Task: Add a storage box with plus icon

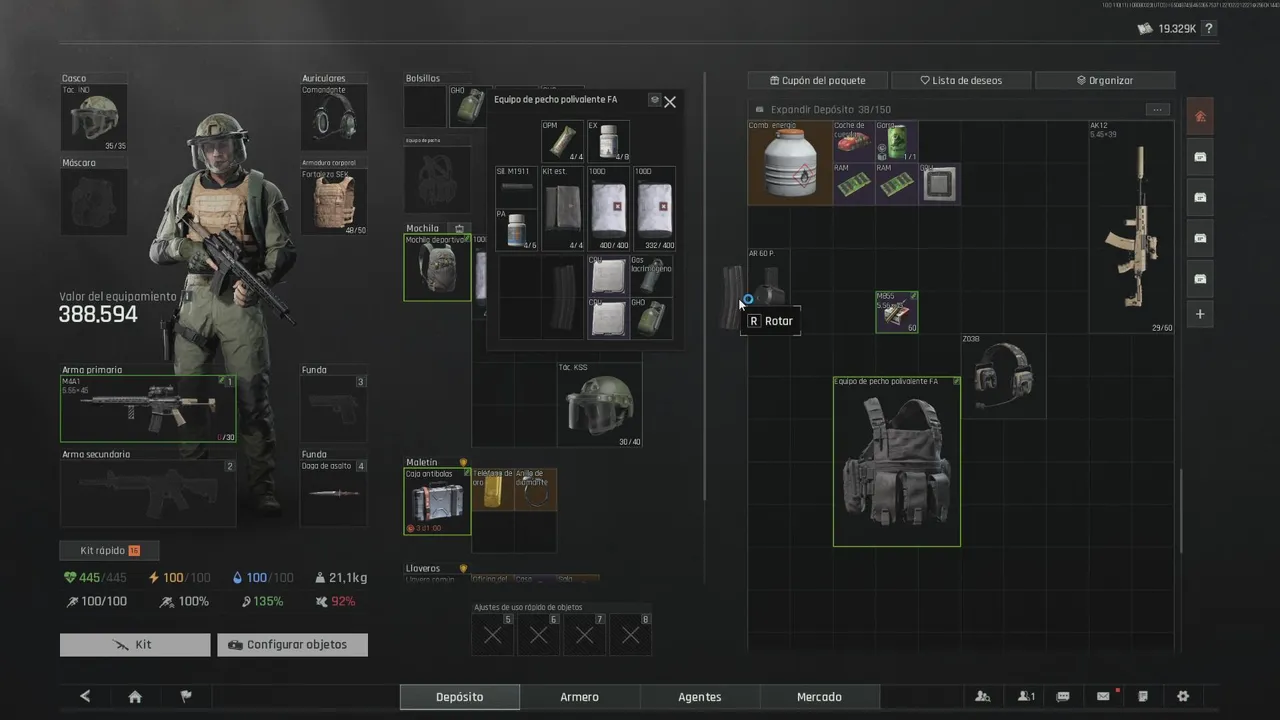Action: pos(1200,314)
